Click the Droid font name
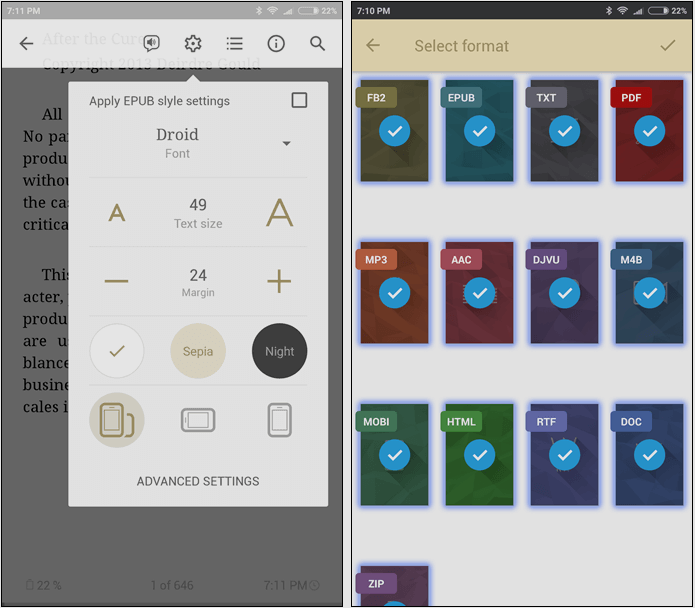This screenshot has width=695, height=608. click(x=177, y=134)
